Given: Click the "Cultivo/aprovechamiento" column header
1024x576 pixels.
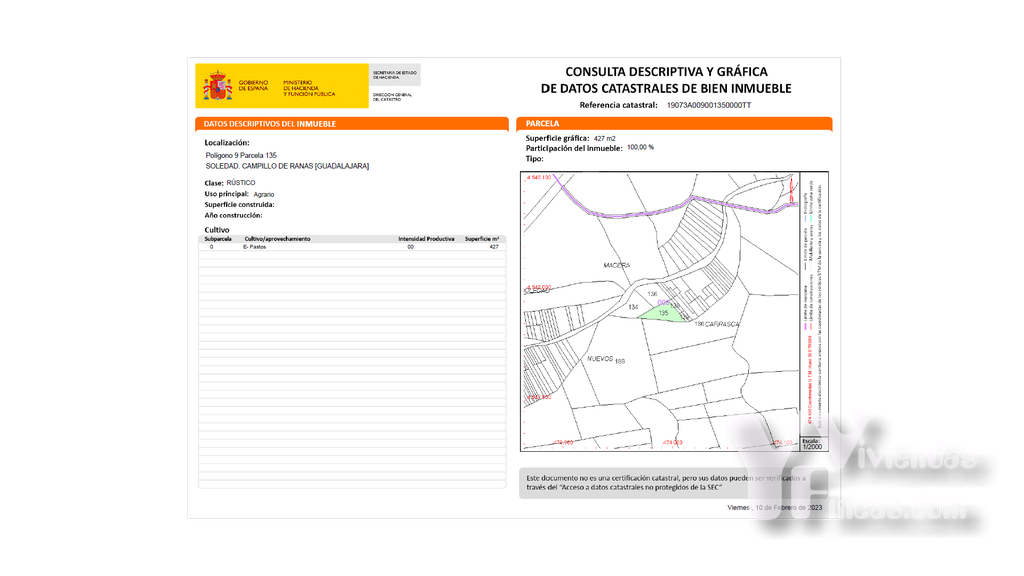Looking at the screenshot, I should (x=278, y=239).
